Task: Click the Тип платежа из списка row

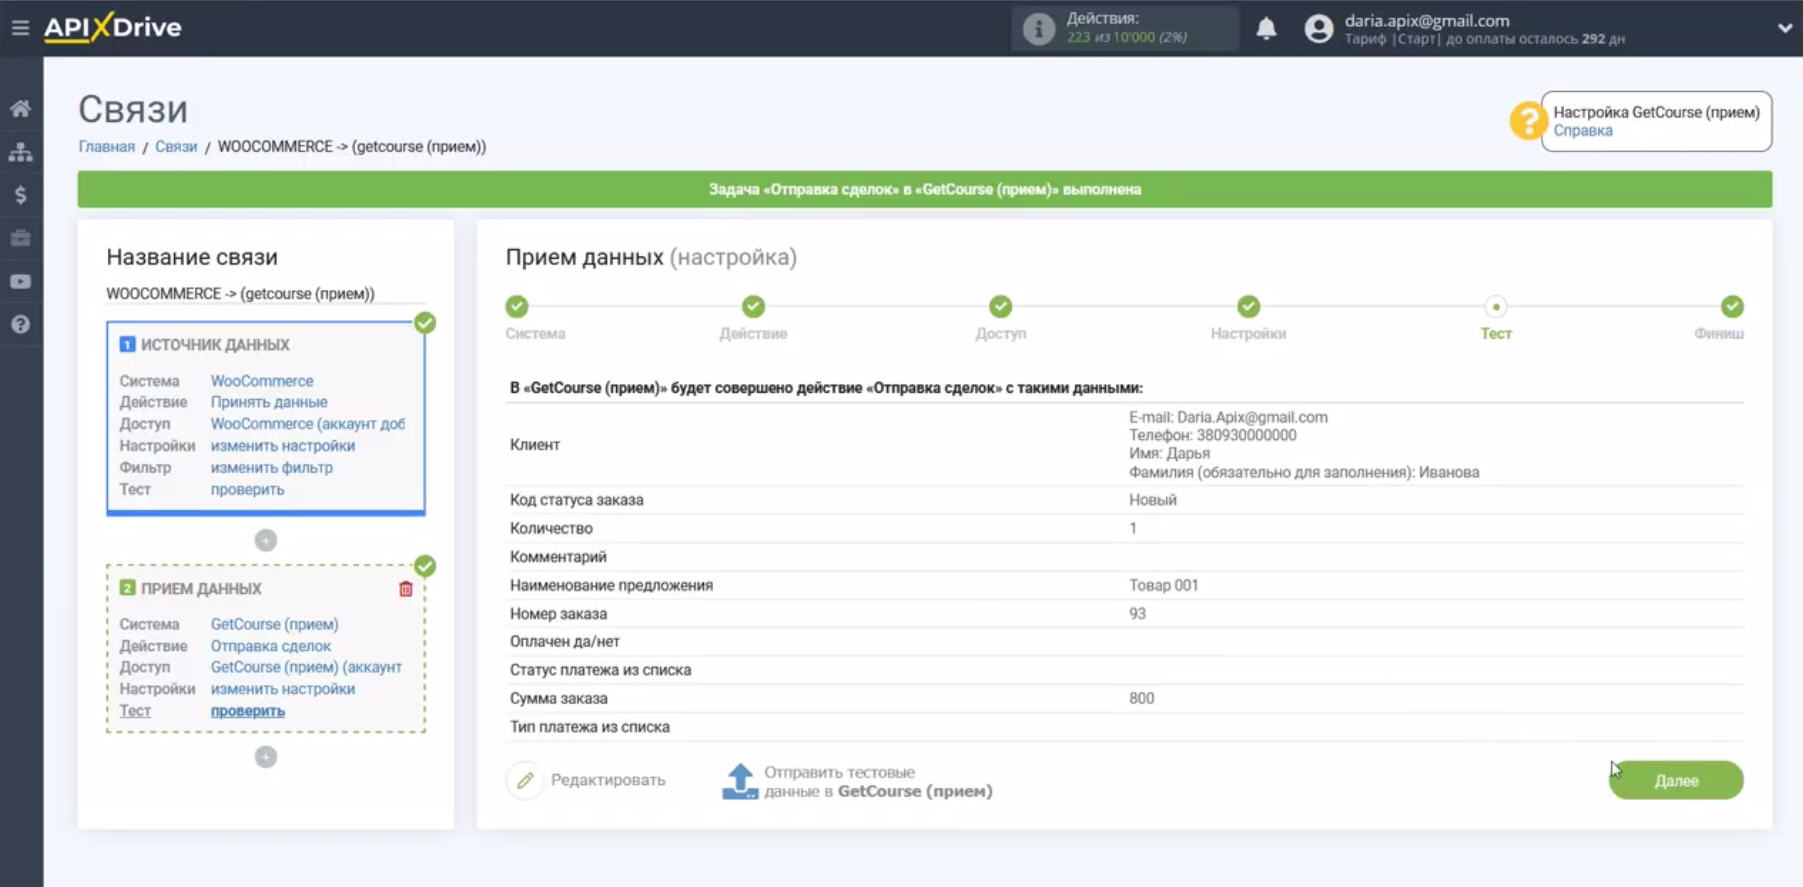Action: click(1125, 727)
